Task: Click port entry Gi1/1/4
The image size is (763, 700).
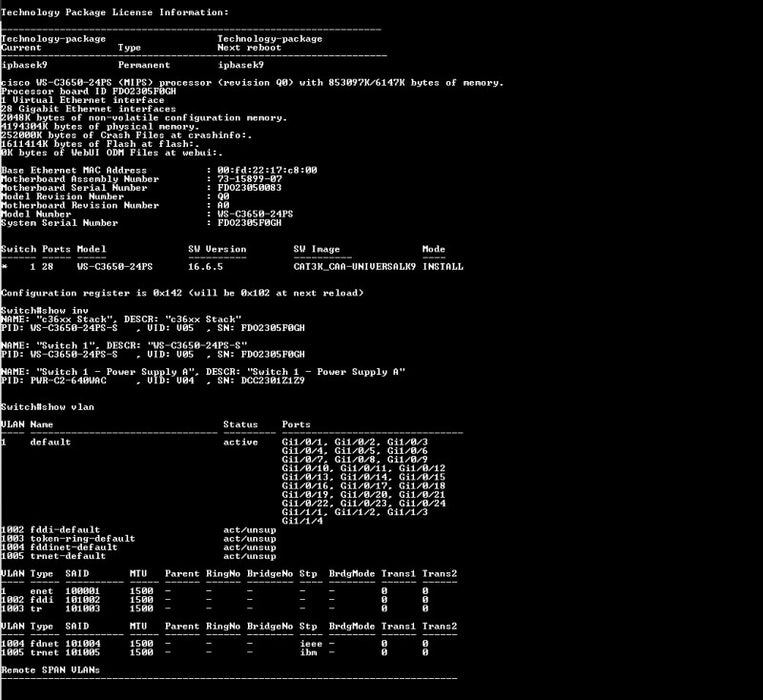Action: (302, 521)
